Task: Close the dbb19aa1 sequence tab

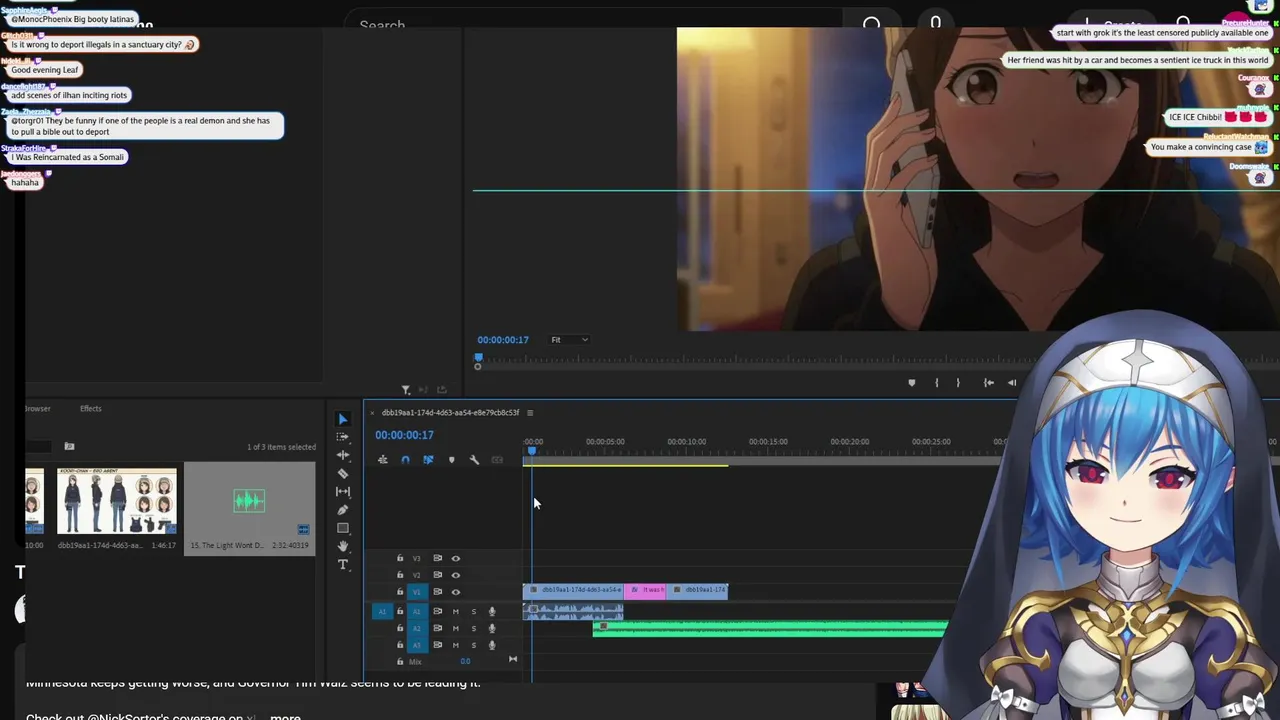Action: click(x=372, y=413)
